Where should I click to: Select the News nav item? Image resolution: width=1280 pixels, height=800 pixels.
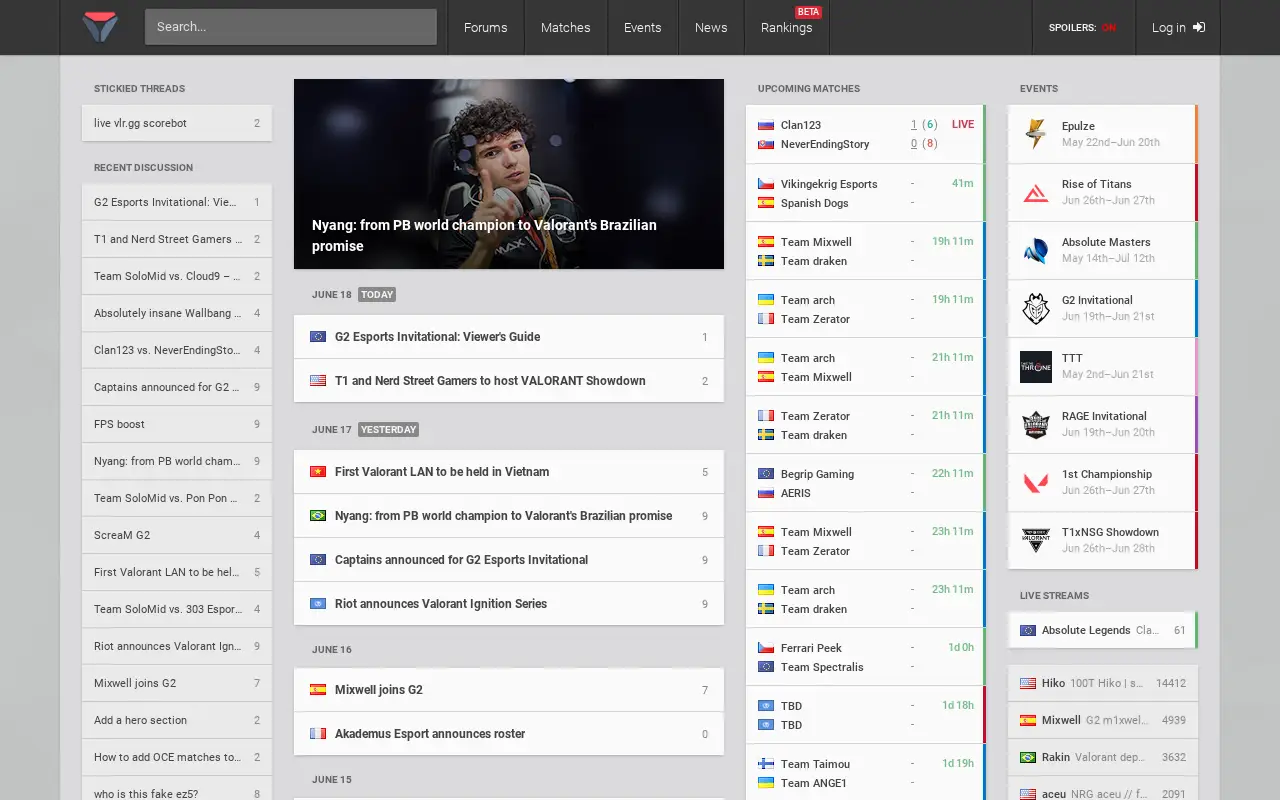[711, 27]
